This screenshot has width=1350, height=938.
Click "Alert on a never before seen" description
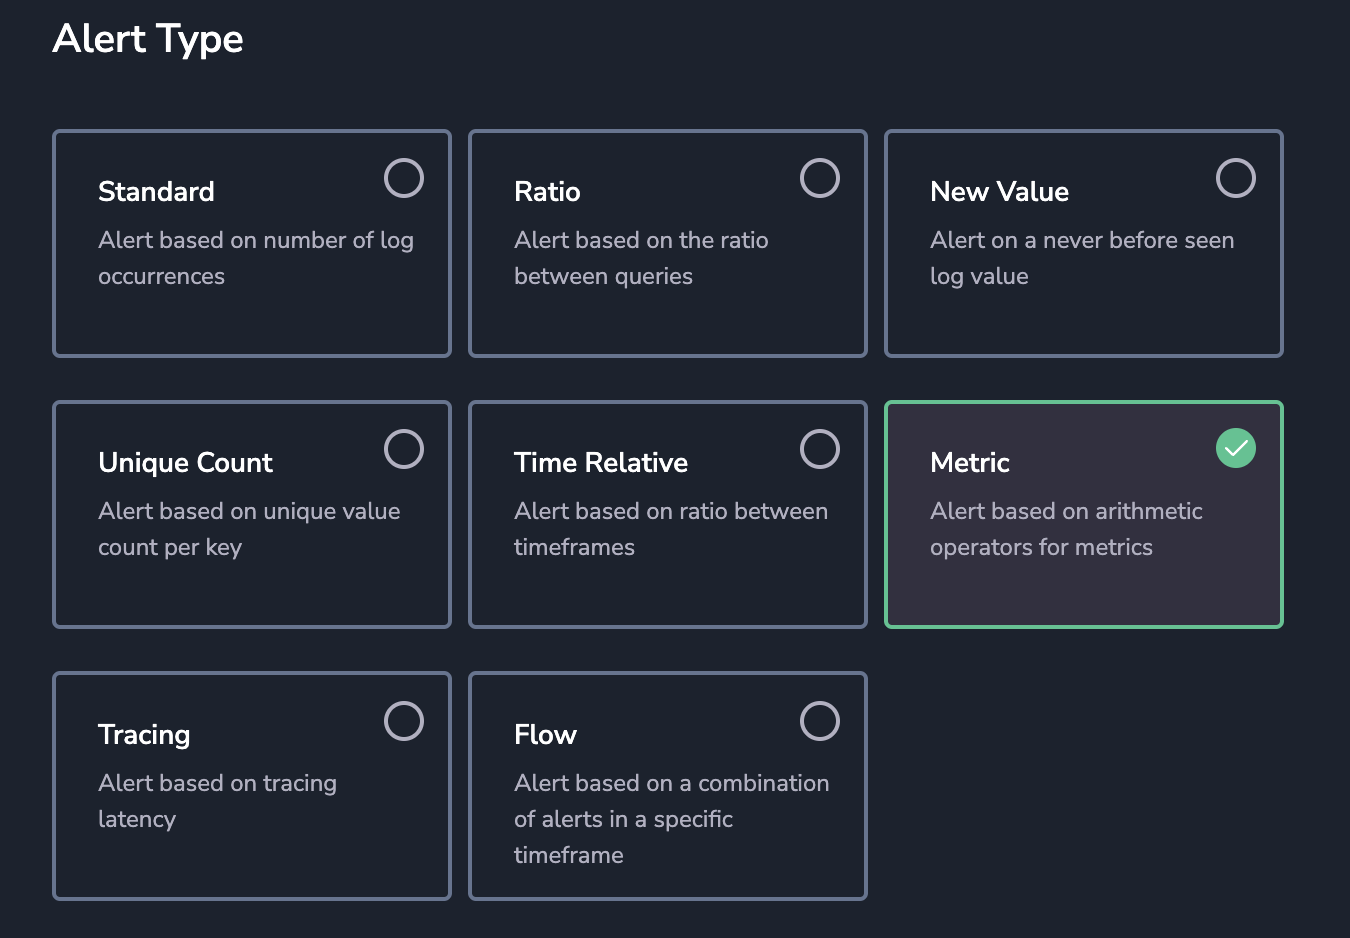pos(1081,241)
